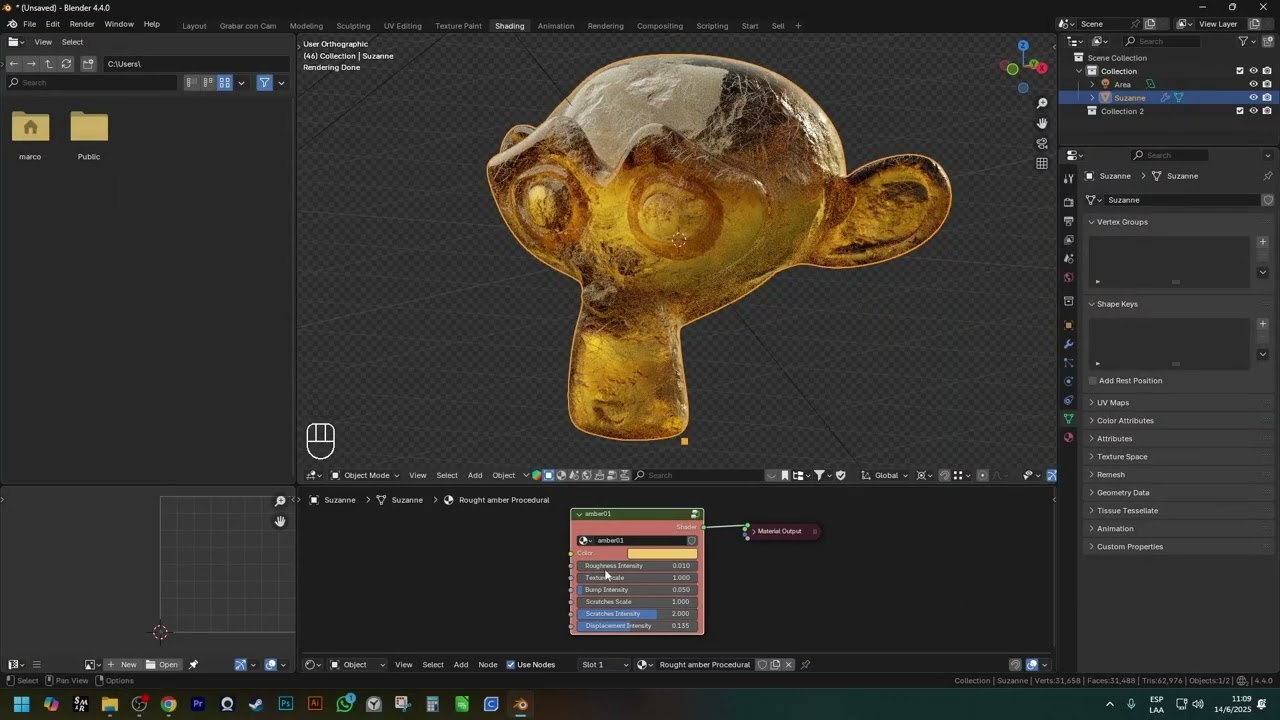Click navigate parent folder arrow in file browser
The height and width of the screenshot is (720, 1280).
click(48, 64)
